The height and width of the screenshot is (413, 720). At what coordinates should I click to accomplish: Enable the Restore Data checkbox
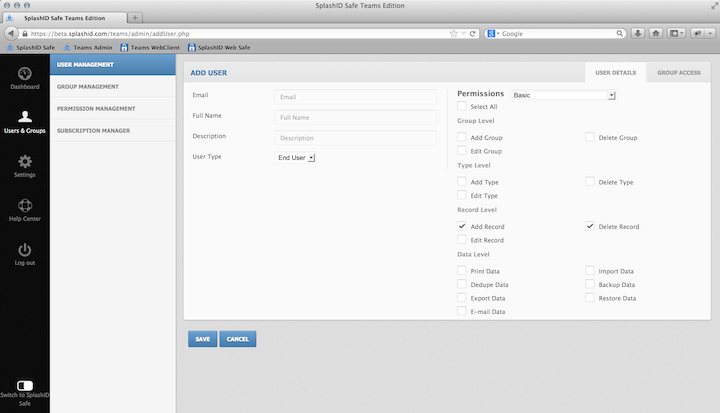(x=590, y=298)
